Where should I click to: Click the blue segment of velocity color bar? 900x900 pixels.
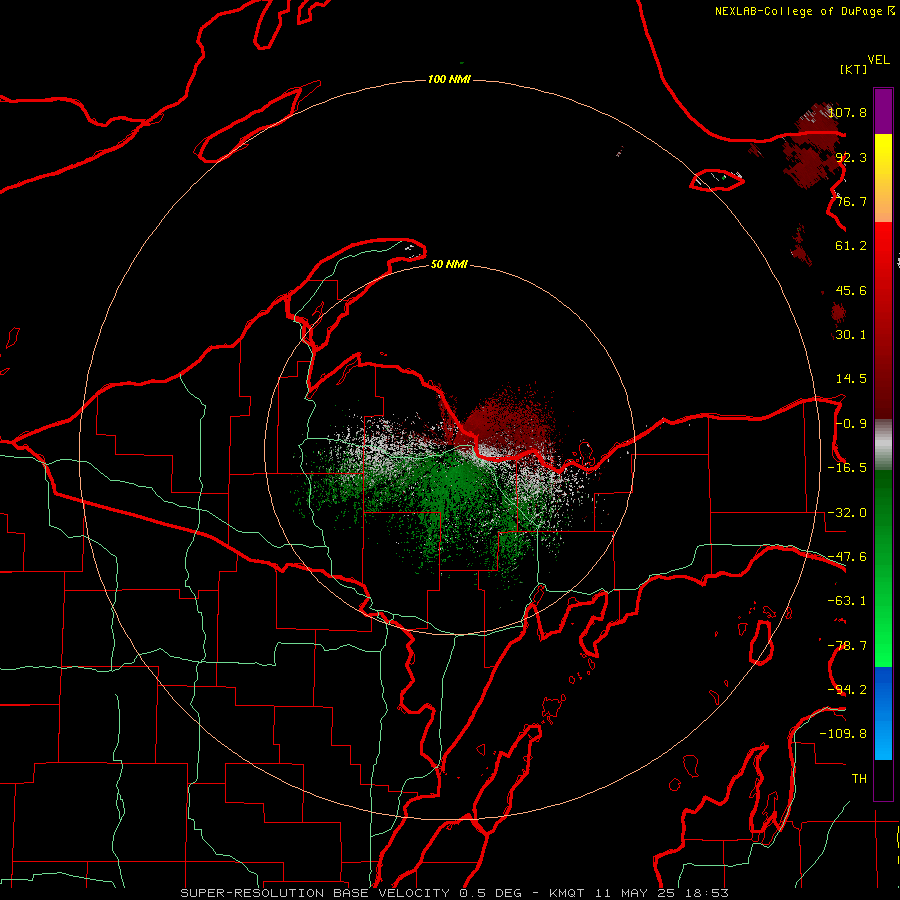(x=883, y=713)
